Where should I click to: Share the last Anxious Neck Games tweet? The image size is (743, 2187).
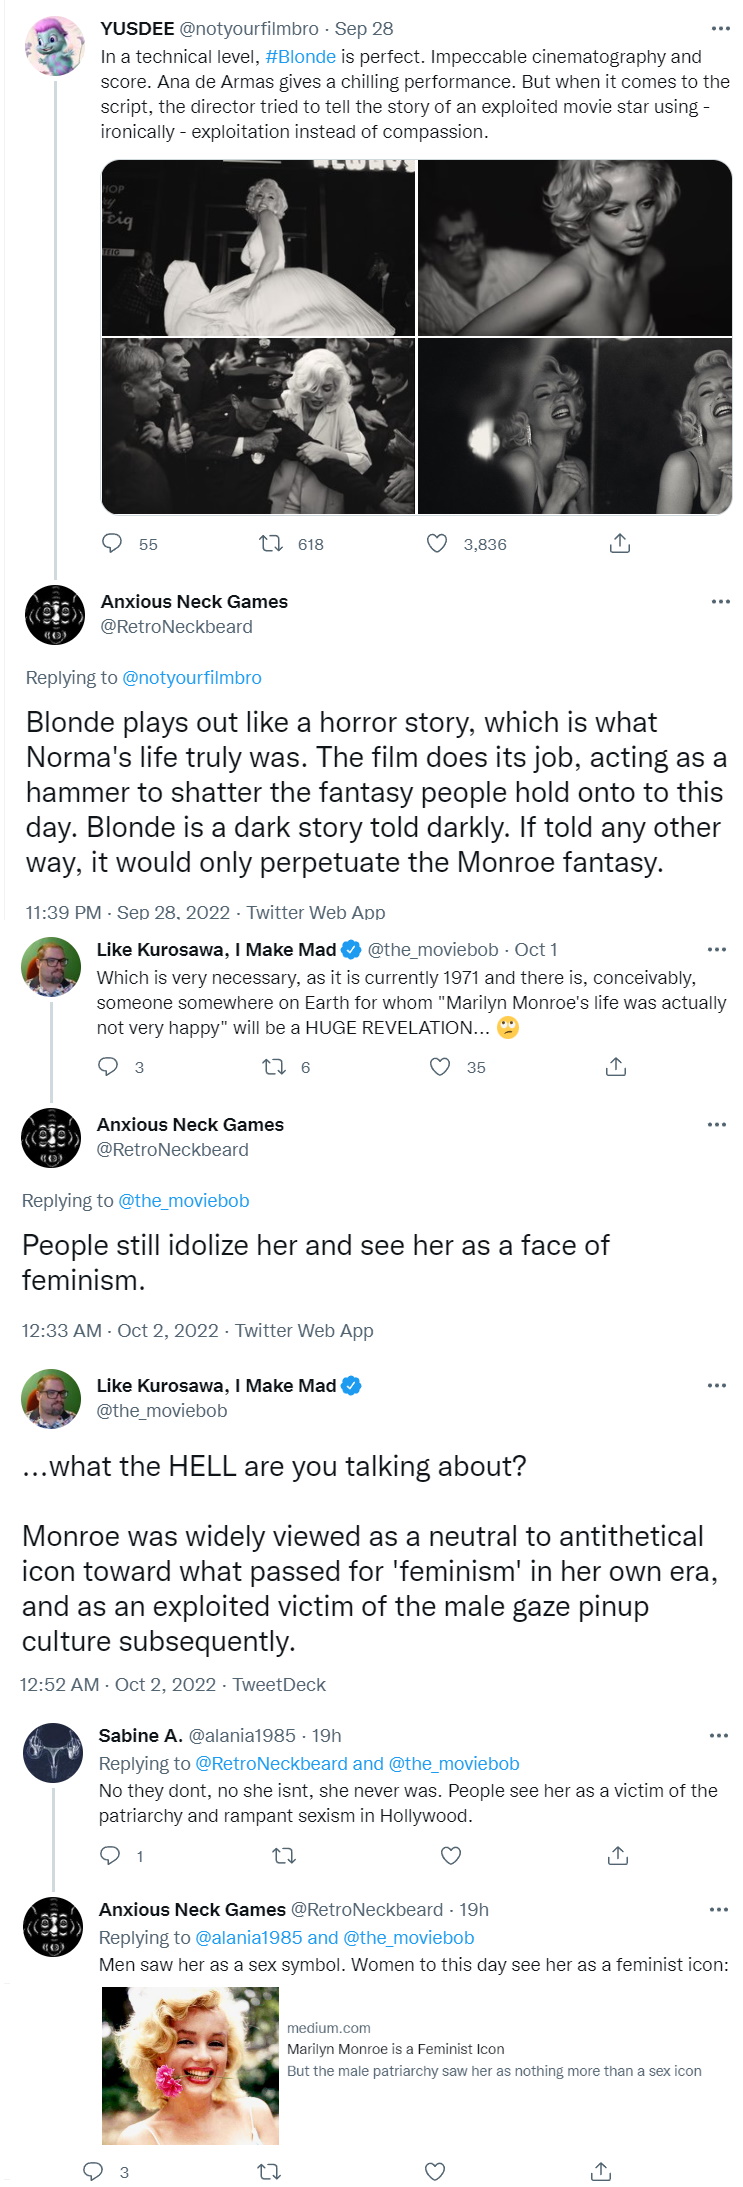600,2170
